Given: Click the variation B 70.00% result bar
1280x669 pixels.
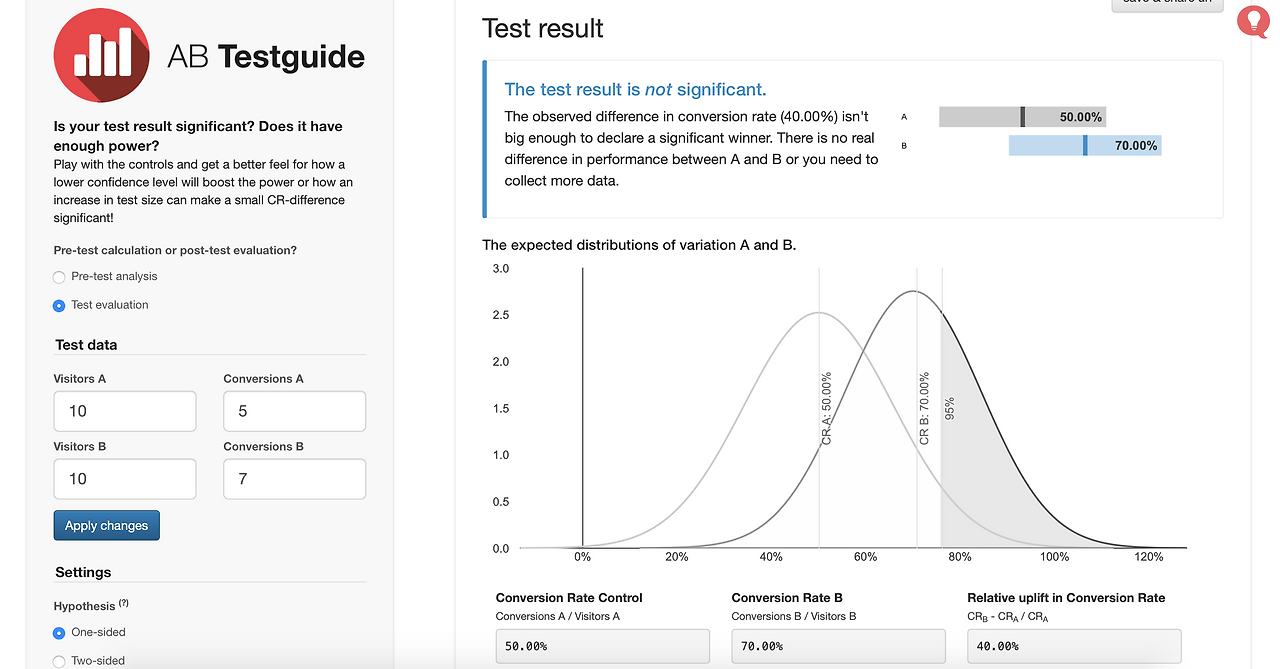Looking at the screenshot, I should click(x=1084, y=146).
